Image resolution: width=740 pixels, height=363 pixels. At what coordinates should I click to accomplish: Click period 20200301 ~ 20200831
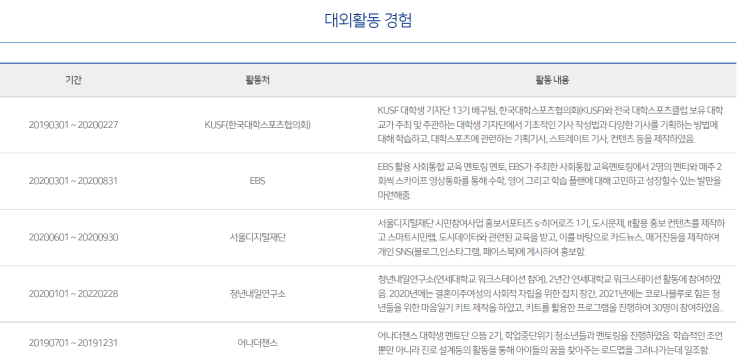click(x=73, y=181)
